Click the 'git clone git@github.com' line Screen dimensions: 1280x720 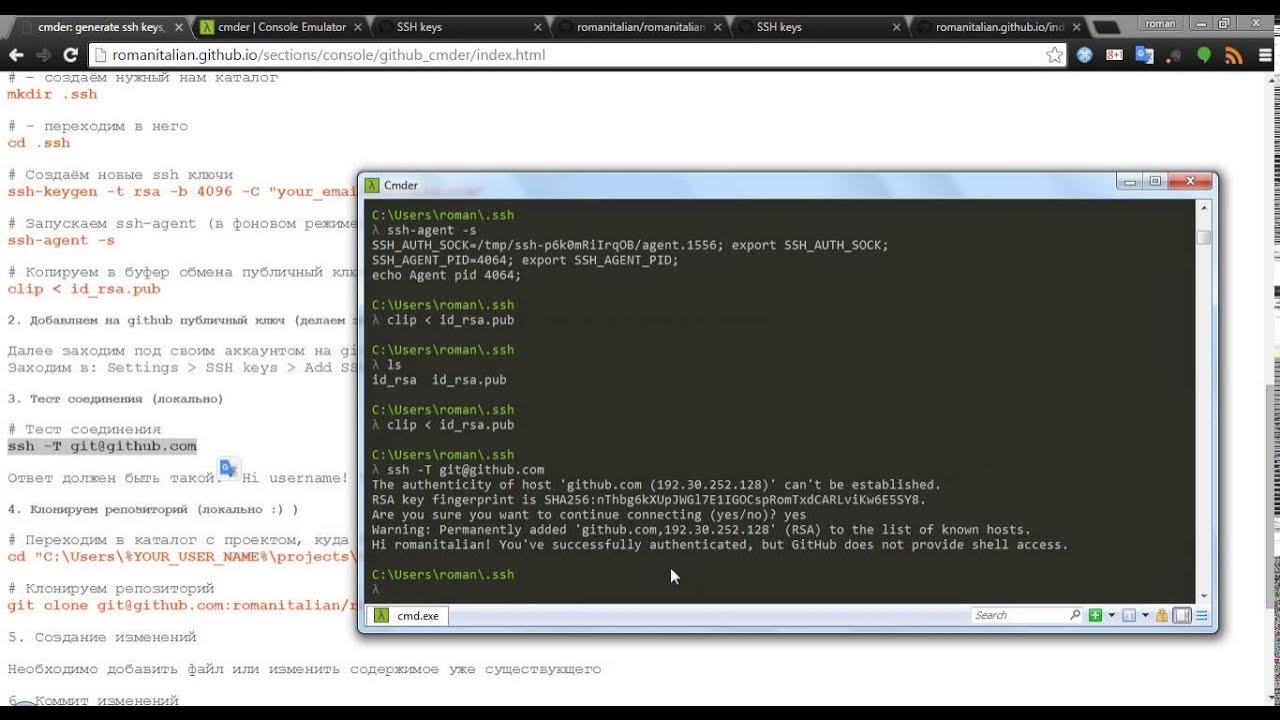pos(182,605)
